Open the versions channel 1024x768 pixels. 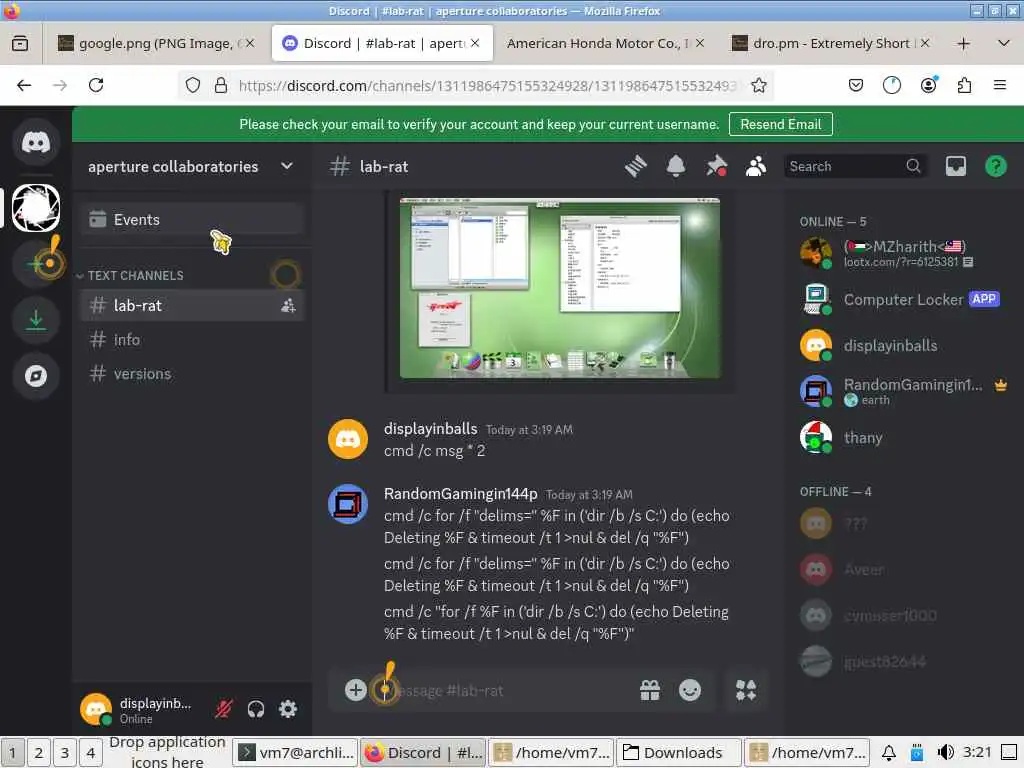tap(193, 374)
